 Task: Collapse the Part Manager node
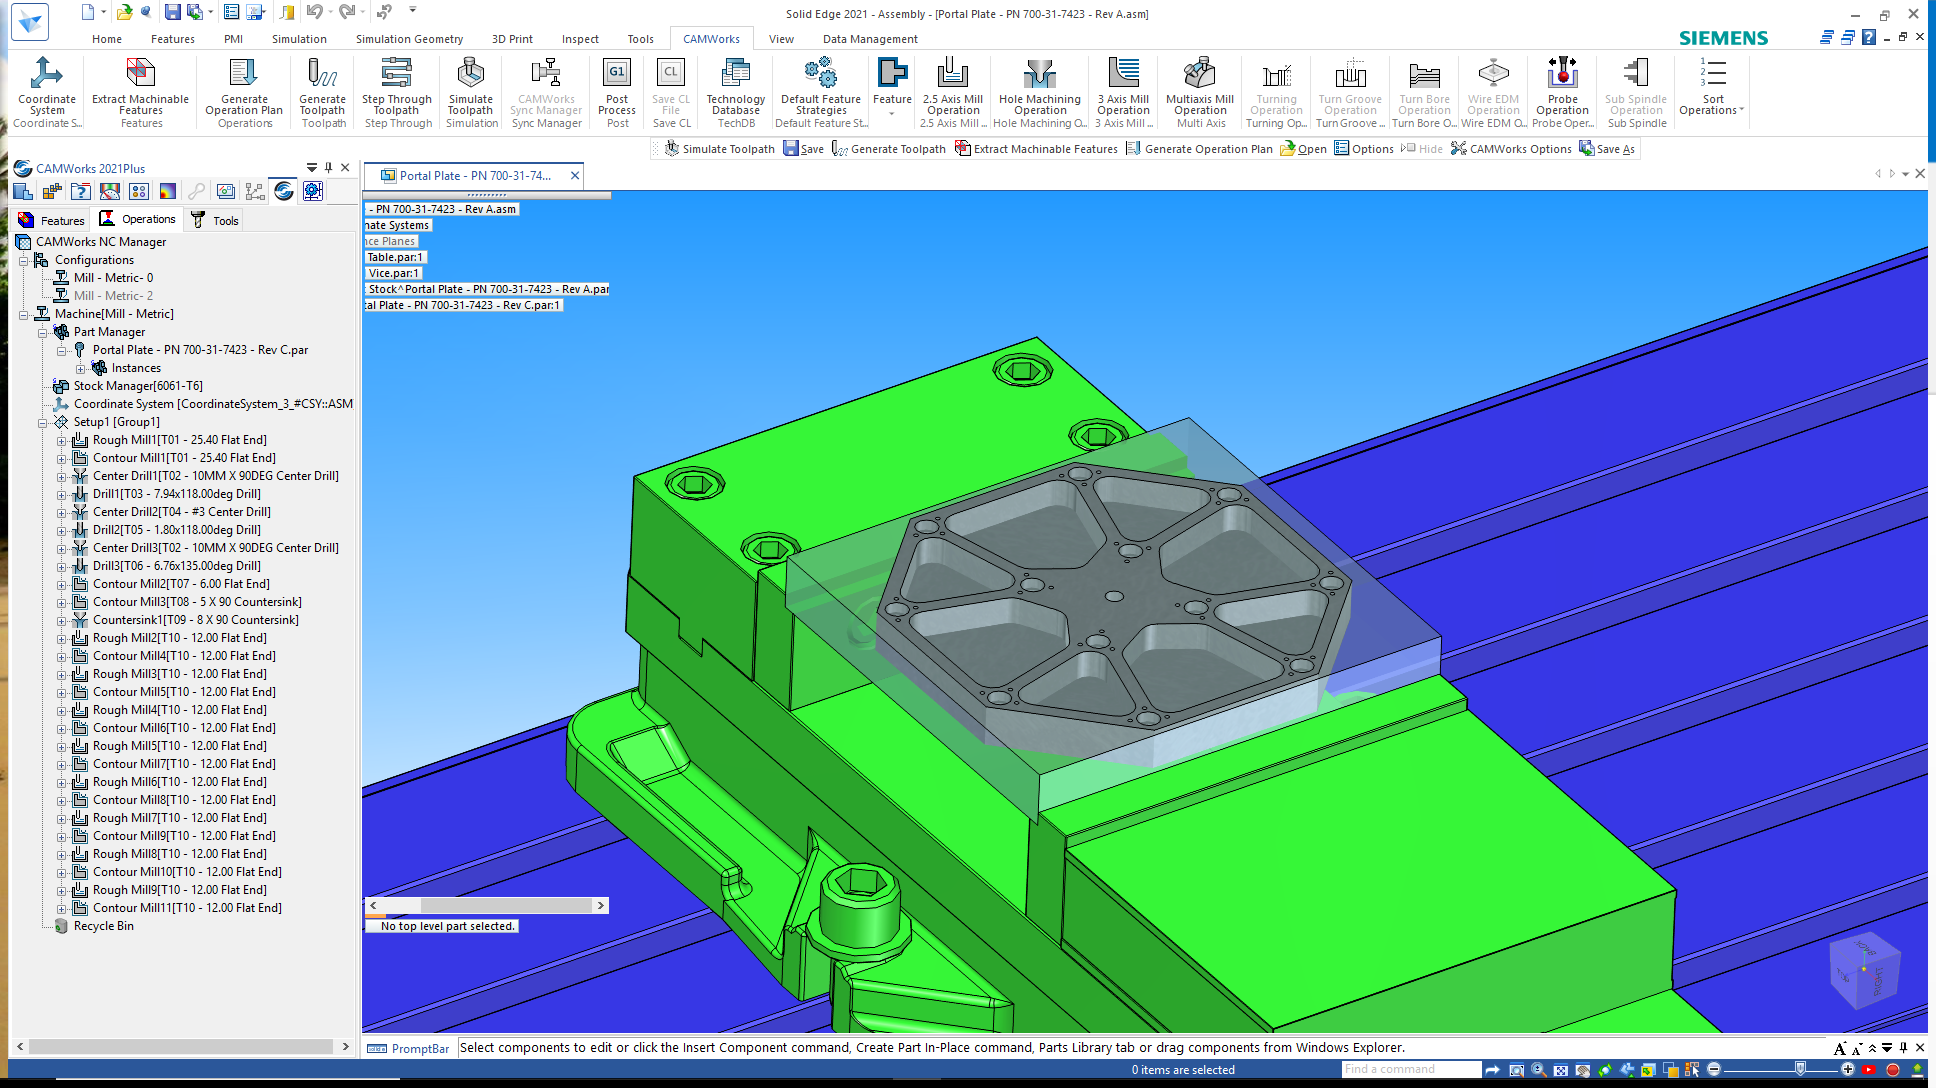[x=42, y=332]
